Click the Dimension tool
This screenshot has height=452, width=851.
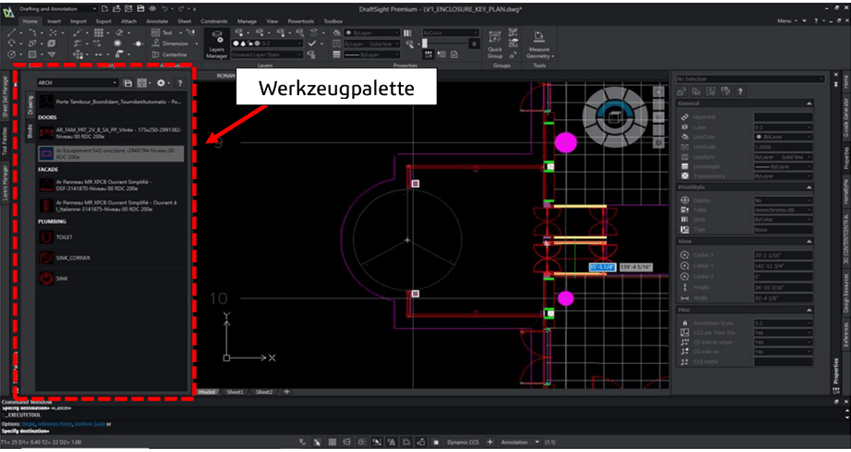tap(173, 44)
